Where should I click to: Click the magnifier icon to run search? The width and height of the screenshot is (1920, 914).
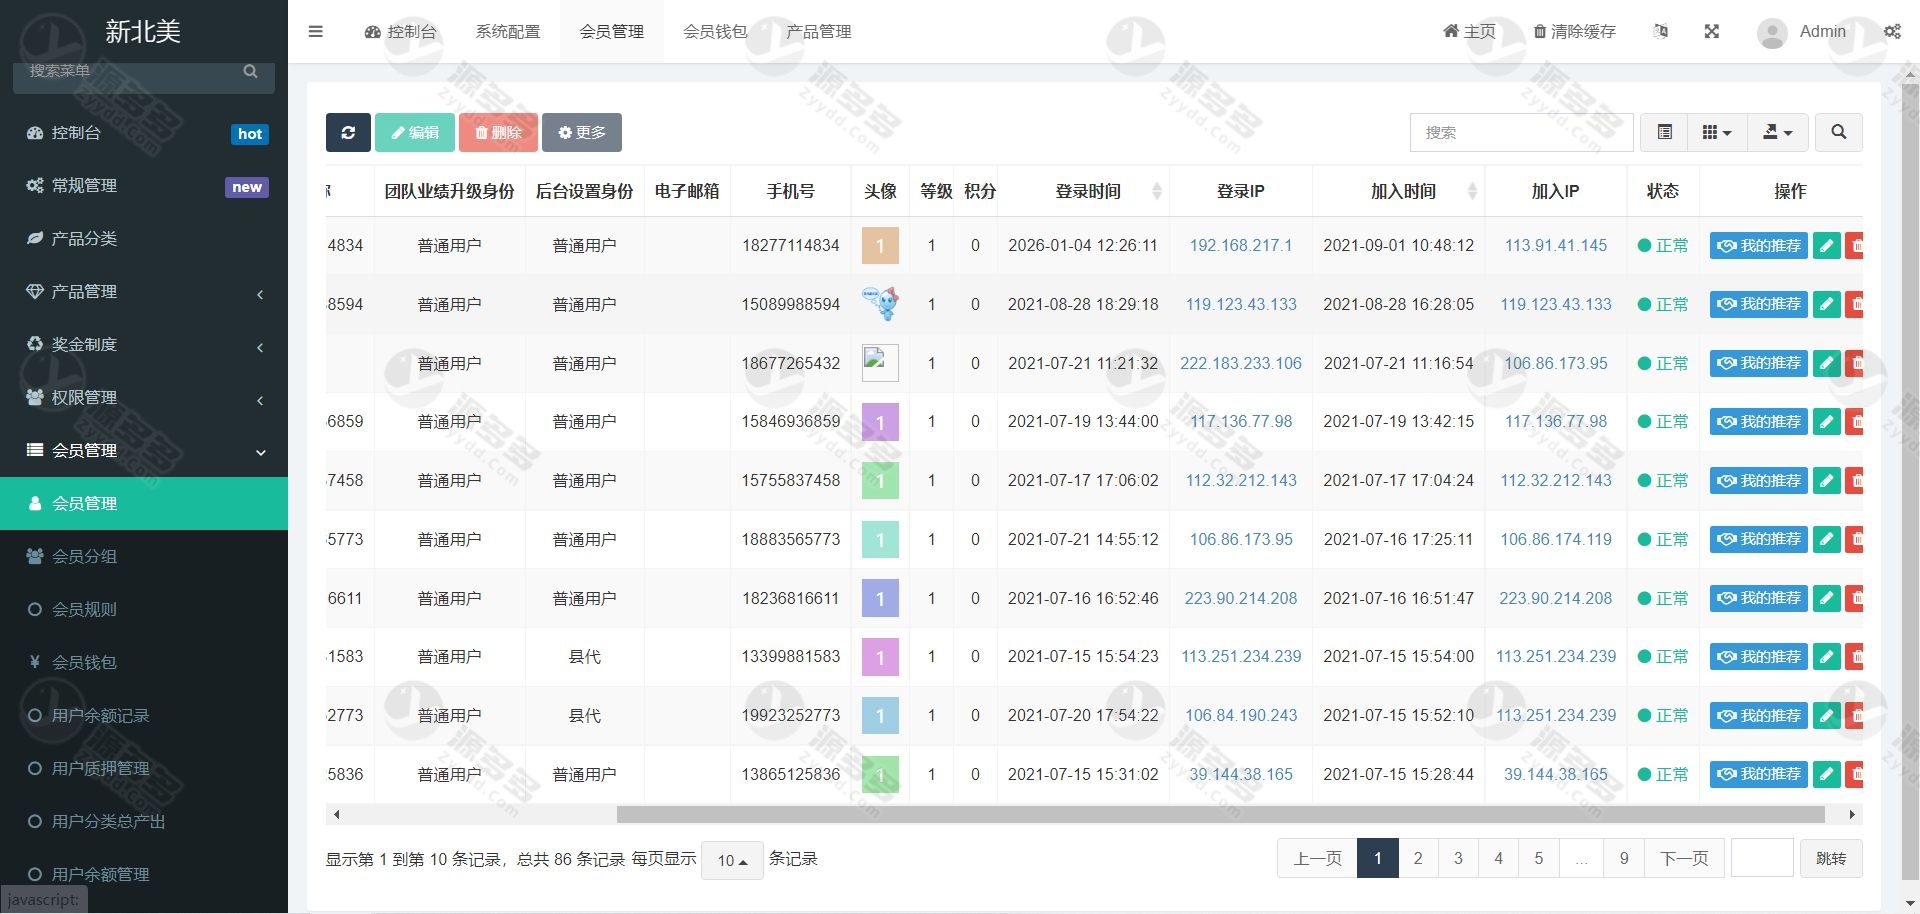[1838, 131]
